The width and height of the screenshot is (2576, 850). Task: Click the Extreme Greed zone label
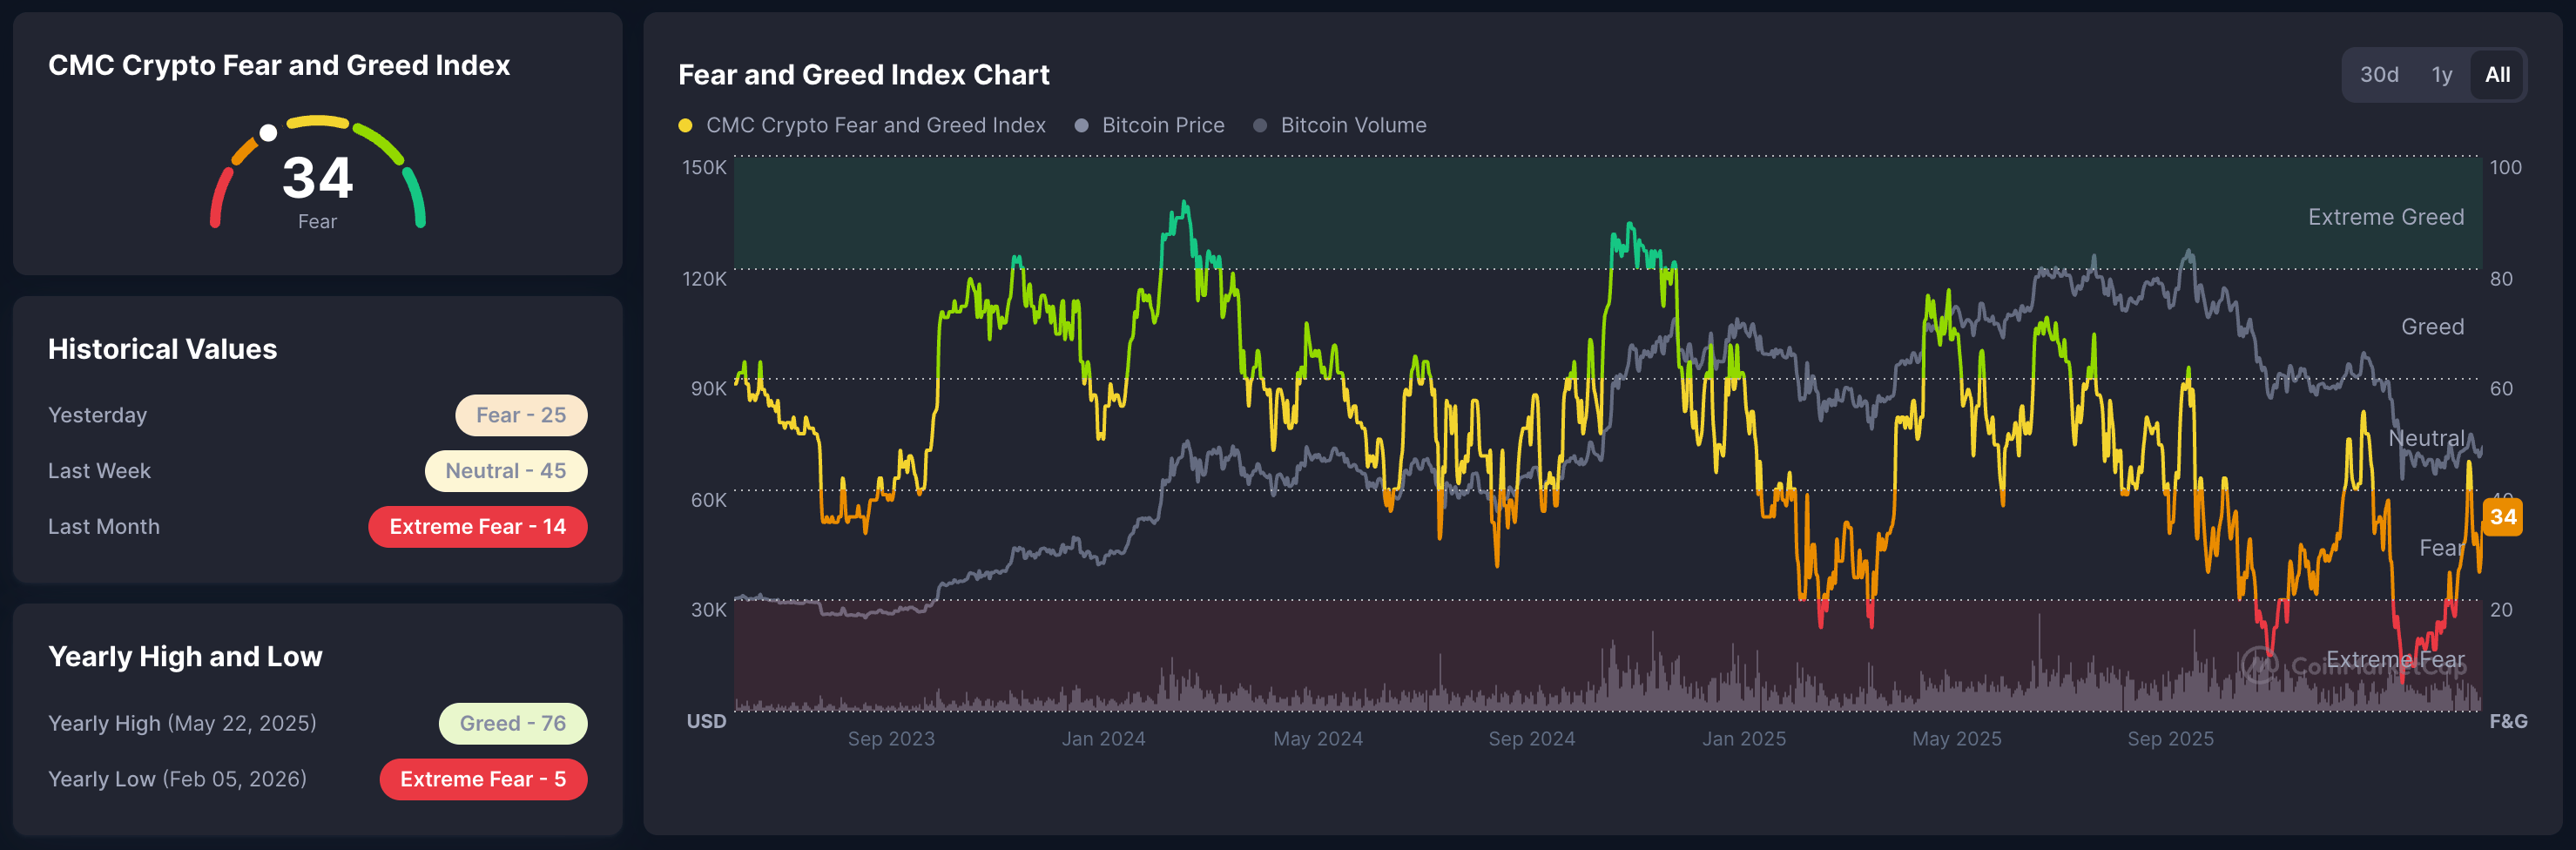(x=2386, y=217)
